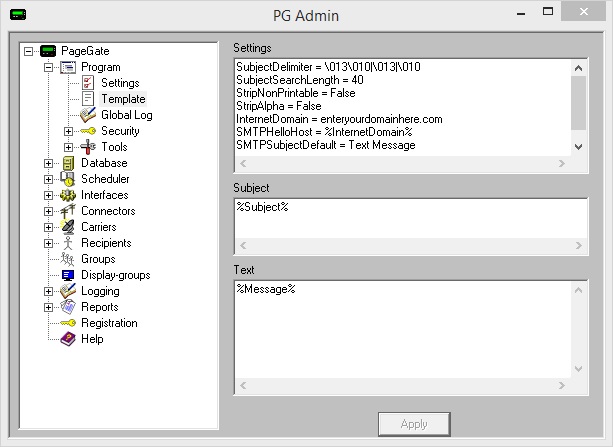The height and width of the screenshot is (447, 613).
Task: Click the PG Admin title bar app icon
Action: (x=18, y=15)
